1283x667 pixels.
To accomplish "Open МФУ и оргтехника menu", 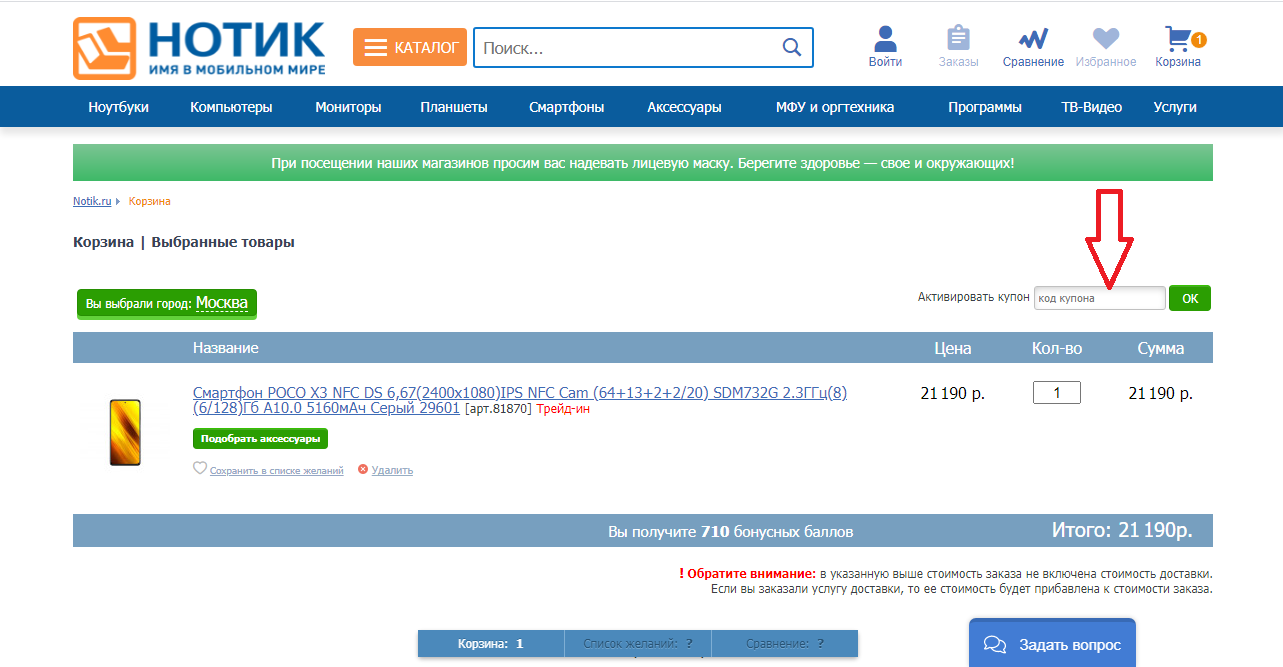I will pos(835,107).
